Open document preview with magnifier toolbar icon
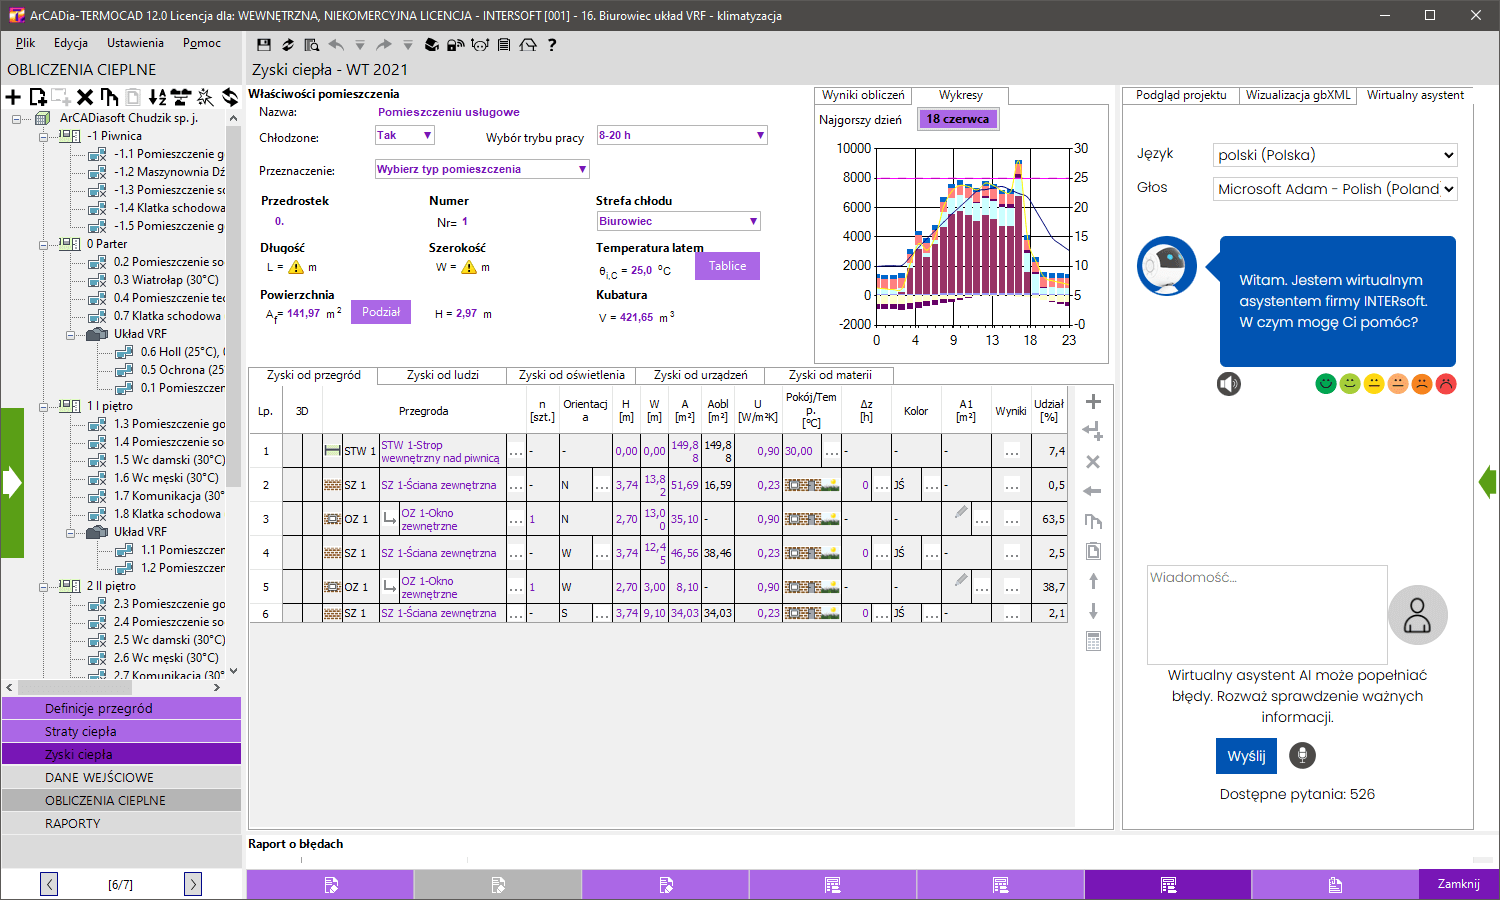Viewport: 1500px width, 900px height. pos(311,44)
